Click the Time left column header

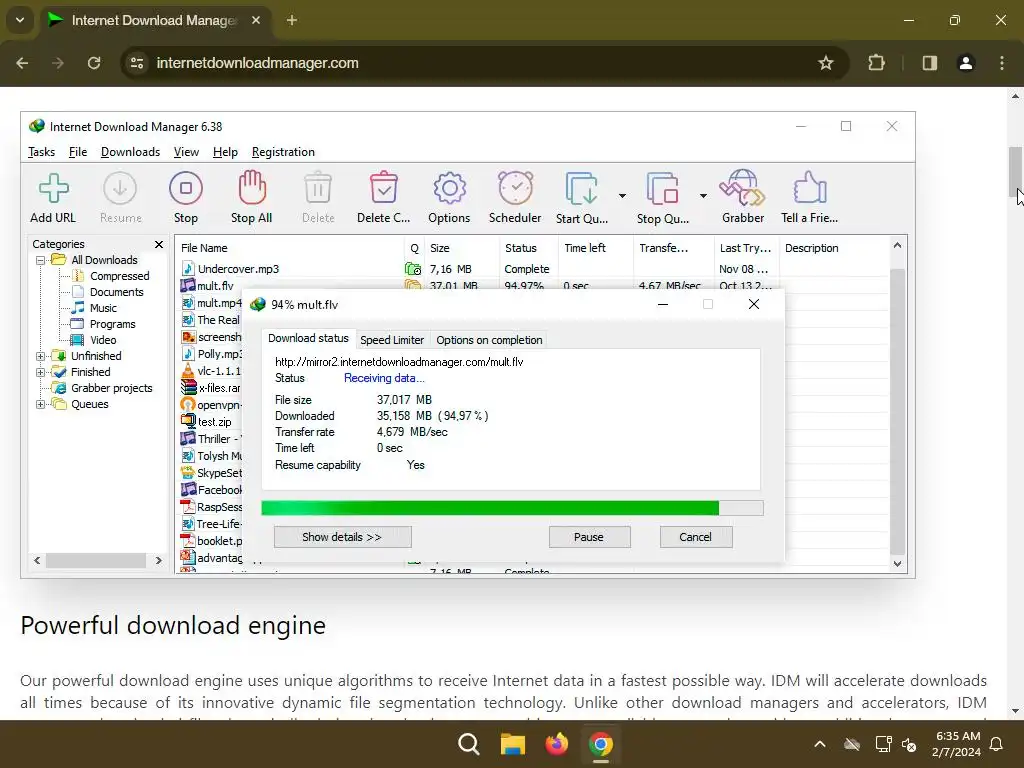click(596, 248)
